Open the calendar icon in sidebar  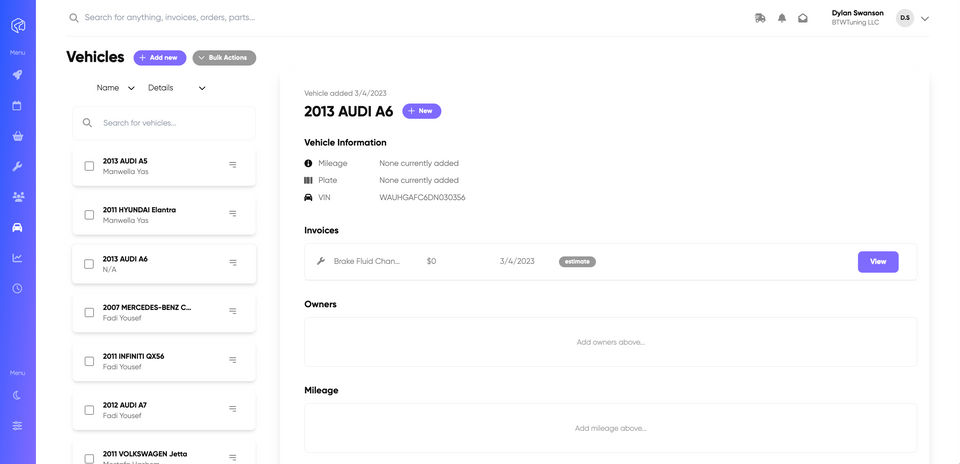tap(17, 105)
